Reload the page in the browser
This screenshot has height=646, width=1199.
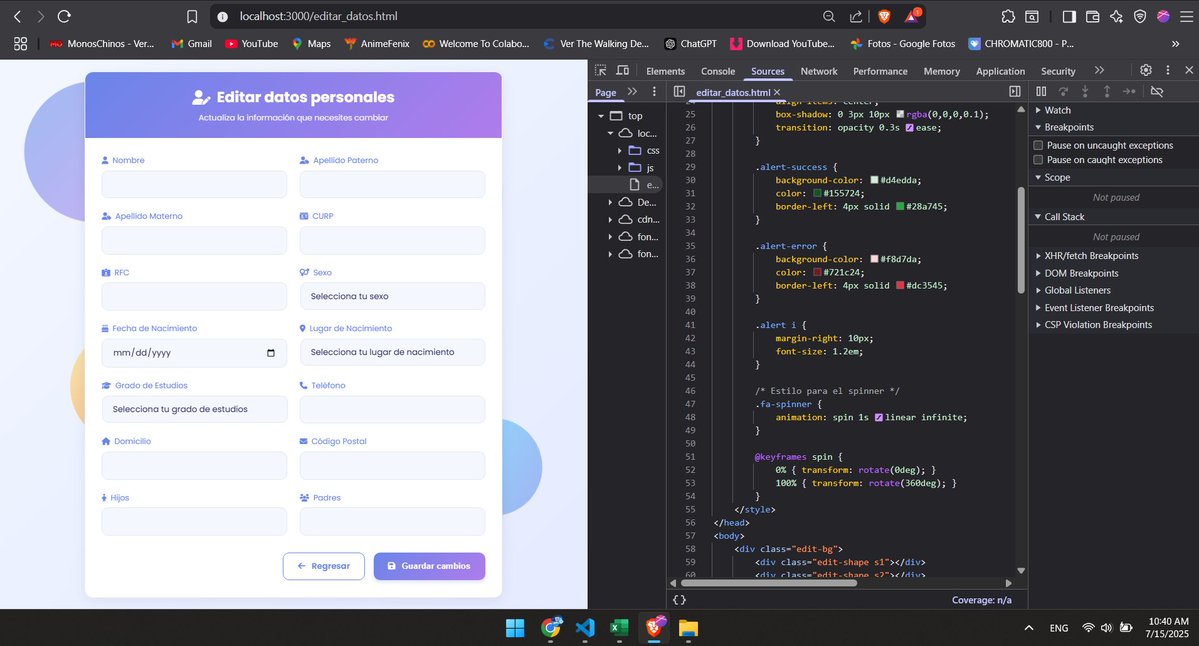64,16
